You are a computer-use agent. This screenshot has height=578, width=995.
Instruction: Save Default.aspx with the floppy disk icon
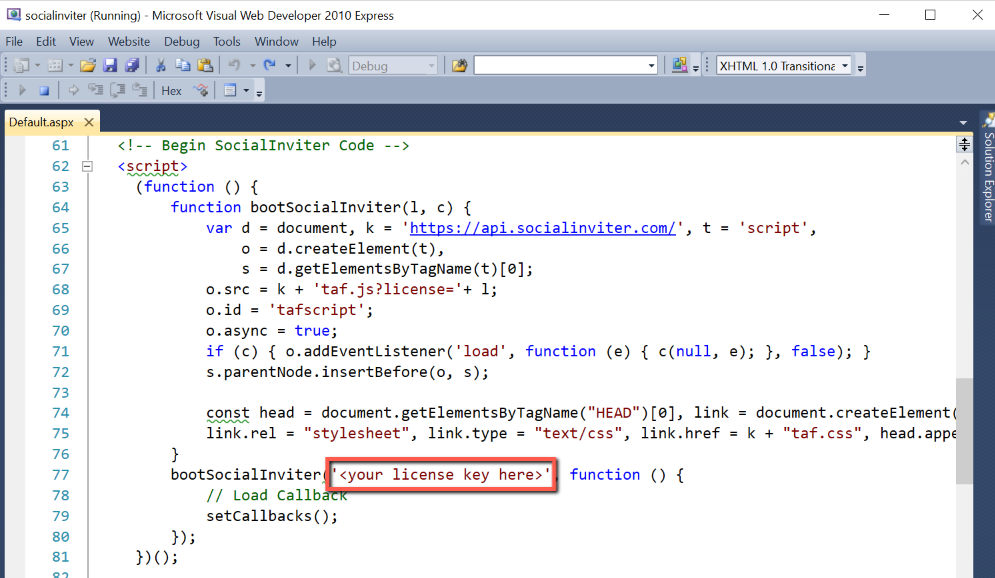click(x=110, y=65)
